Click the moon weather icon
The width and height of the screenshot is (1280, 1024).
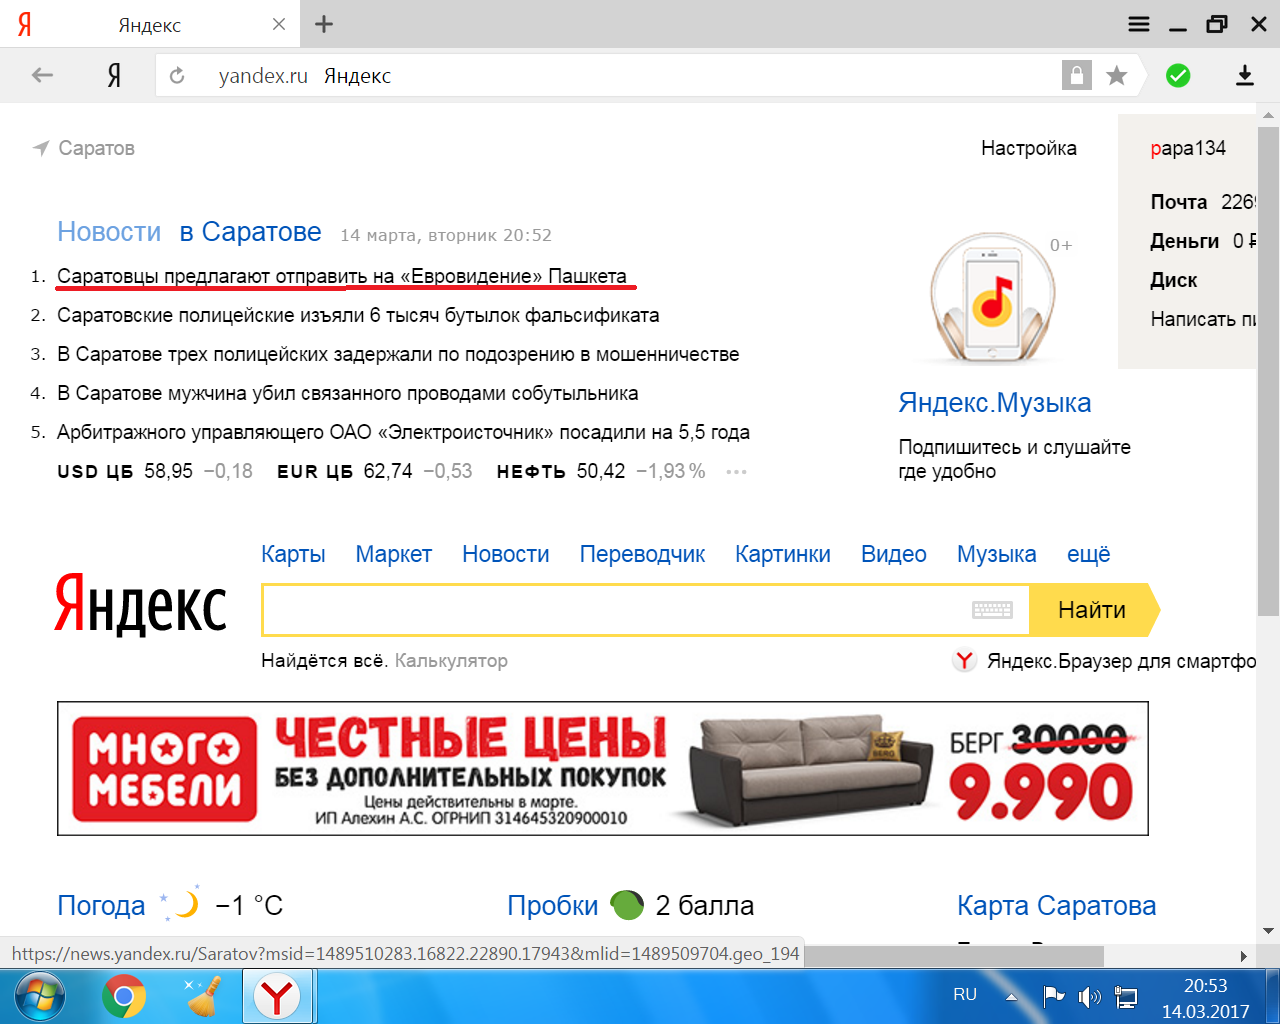pyautogui.click(x=182, y=903)
